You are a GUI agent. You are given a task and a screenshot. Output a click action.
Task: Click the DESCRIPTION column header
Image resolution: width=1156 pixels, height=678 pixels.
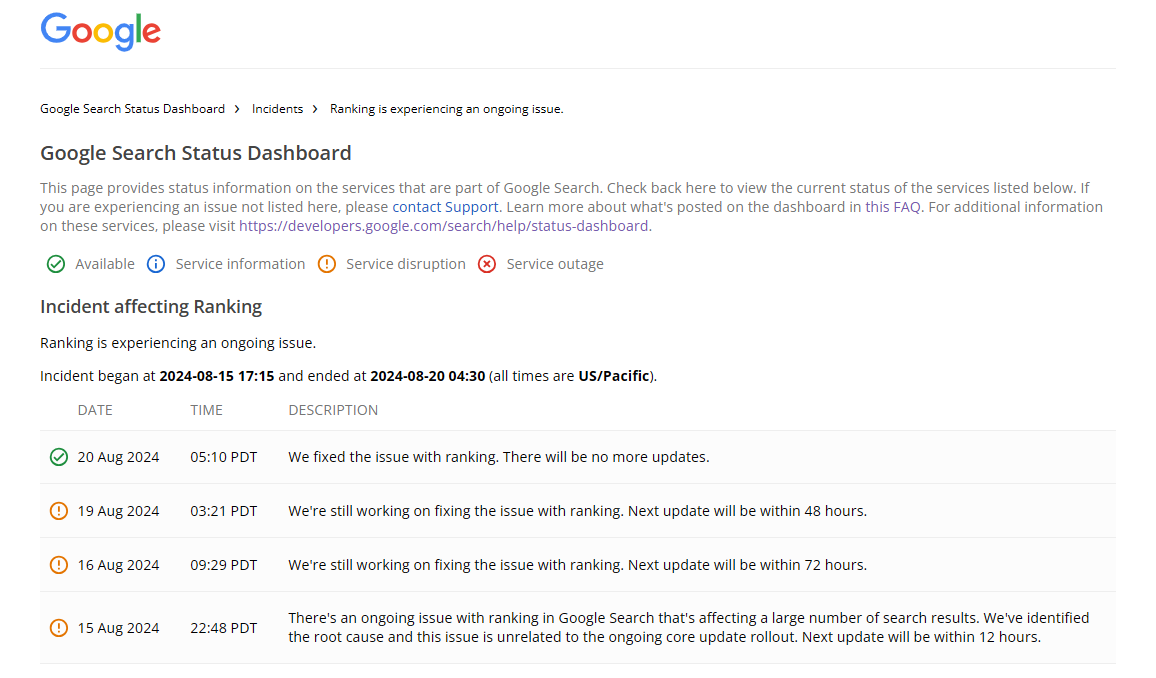point(333,410)
